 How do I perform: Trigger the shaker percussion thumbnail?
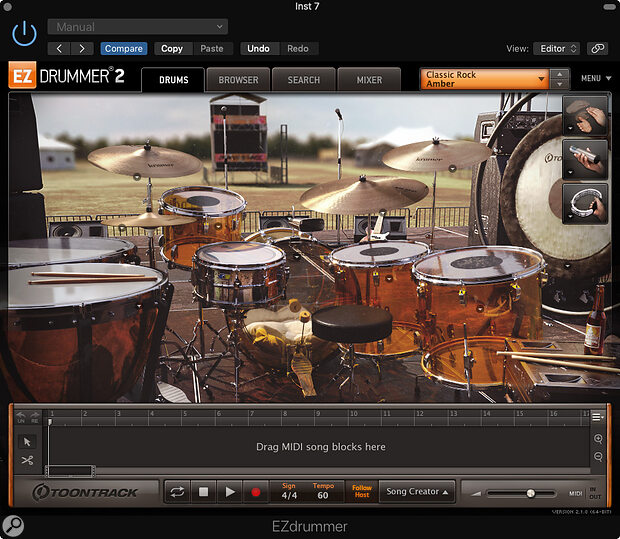585,159
